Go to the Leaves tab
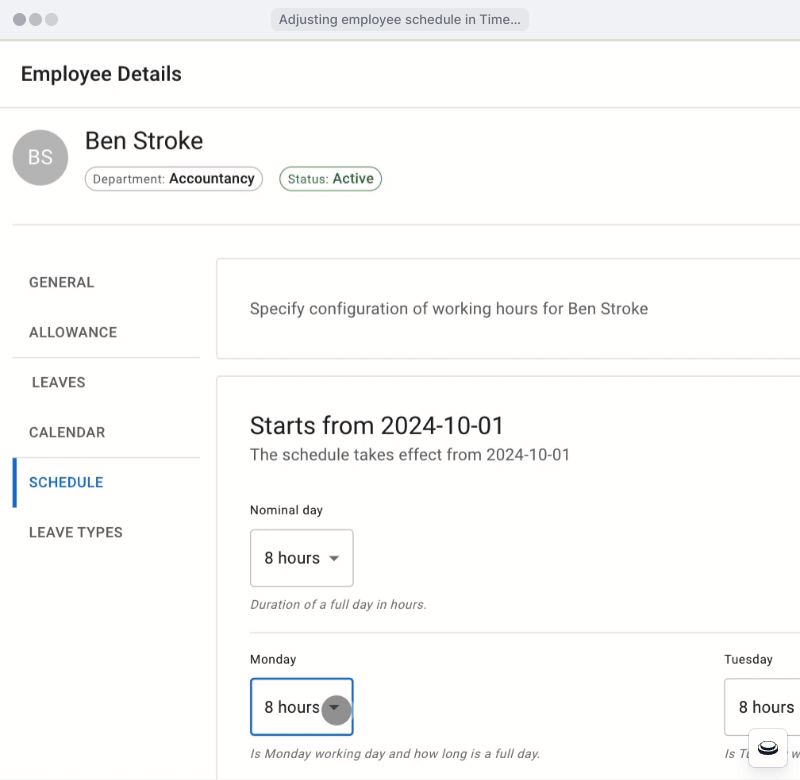Screen dimensions: 800x780 click(58, 382)
